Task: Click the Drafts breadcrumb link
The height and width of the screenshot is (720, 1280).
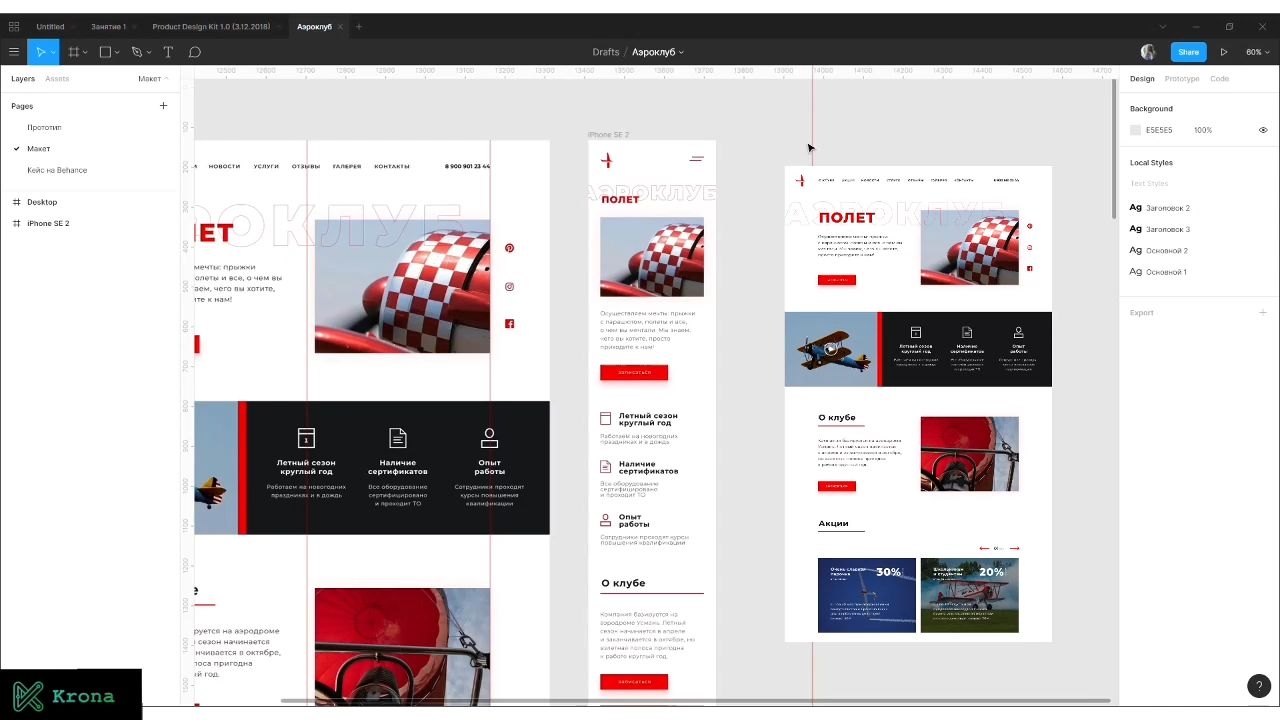Action: coord(606,52)
